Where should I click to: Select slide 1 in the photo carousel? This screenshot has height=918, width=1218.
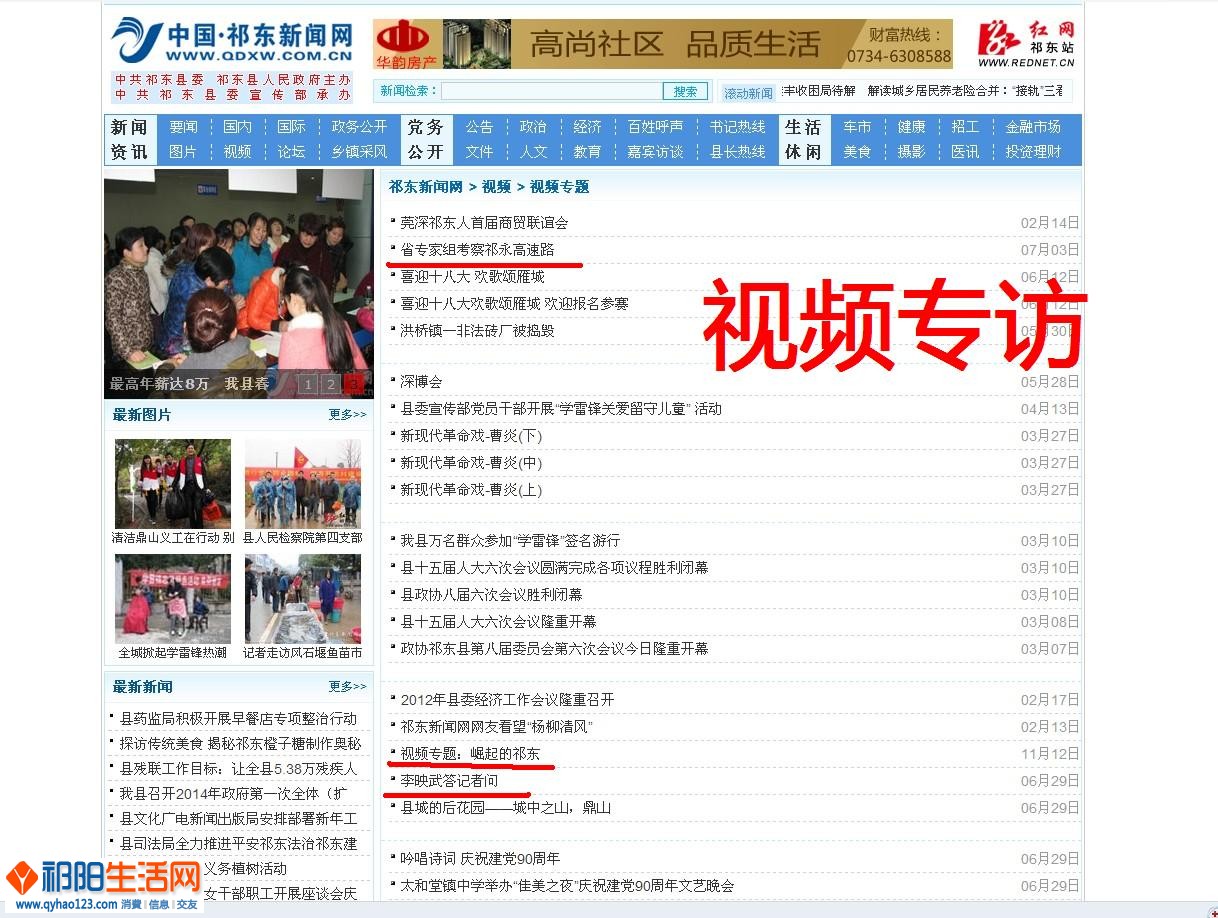[x=308, y=384]
